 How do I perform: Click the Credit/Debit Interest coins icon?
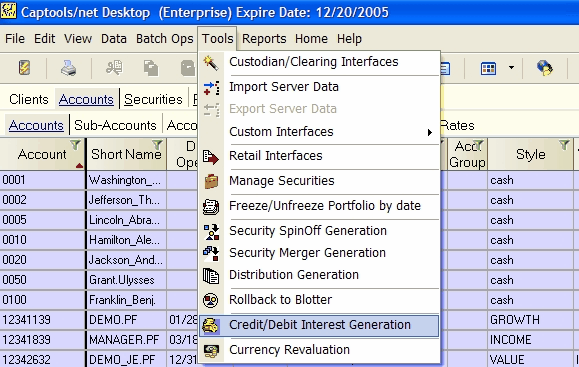tap(210, 326)
